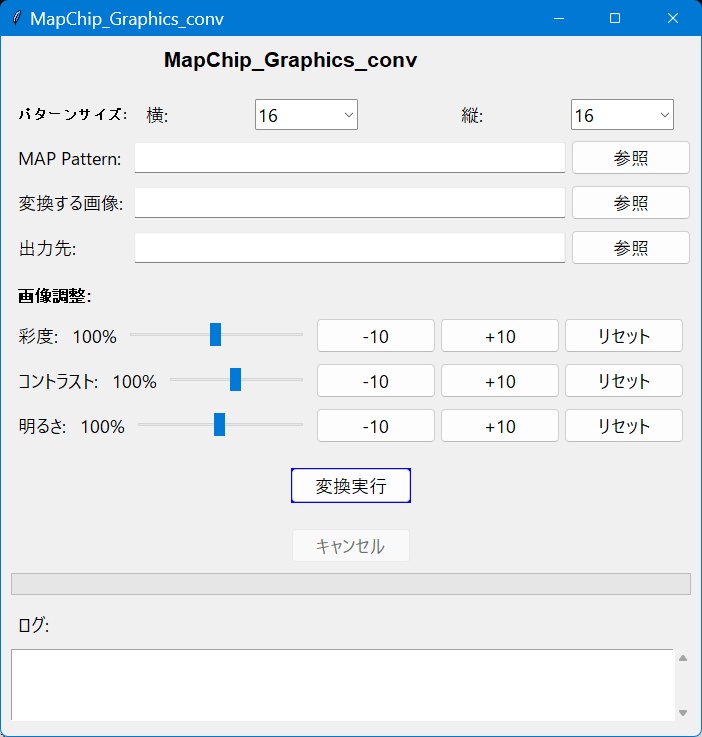Click the MAP Pattern path input field
Screen dimensions: 702x737
click(x=350, y=158)
